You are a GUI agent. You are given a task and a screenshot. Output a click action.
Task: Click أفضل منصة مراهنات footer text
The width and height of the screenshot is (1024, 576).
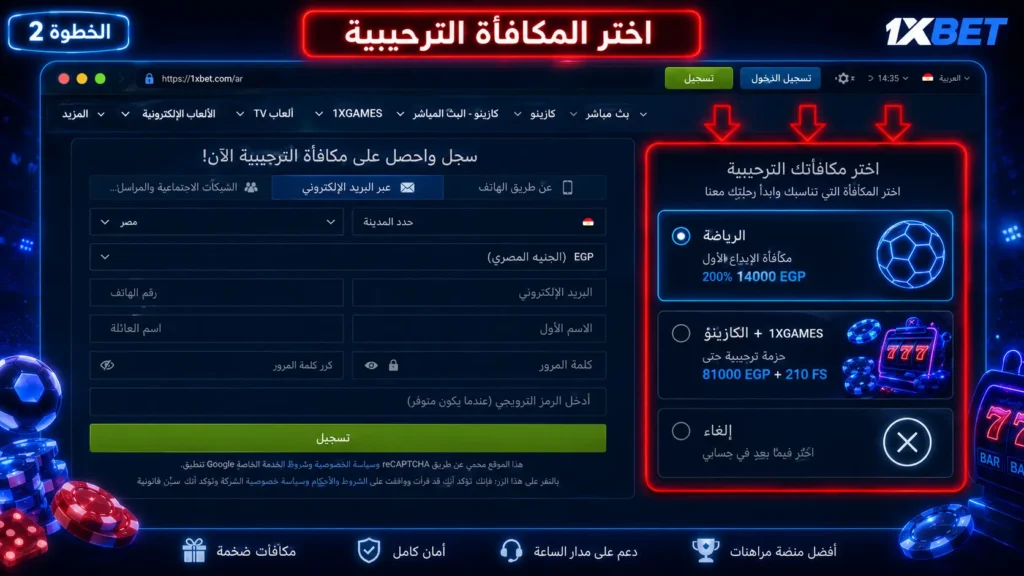[782, 552]
